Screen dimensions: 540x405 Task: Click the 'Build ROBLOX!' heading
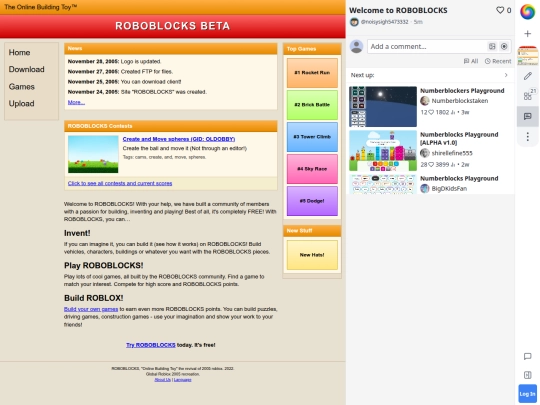point(94,298)
